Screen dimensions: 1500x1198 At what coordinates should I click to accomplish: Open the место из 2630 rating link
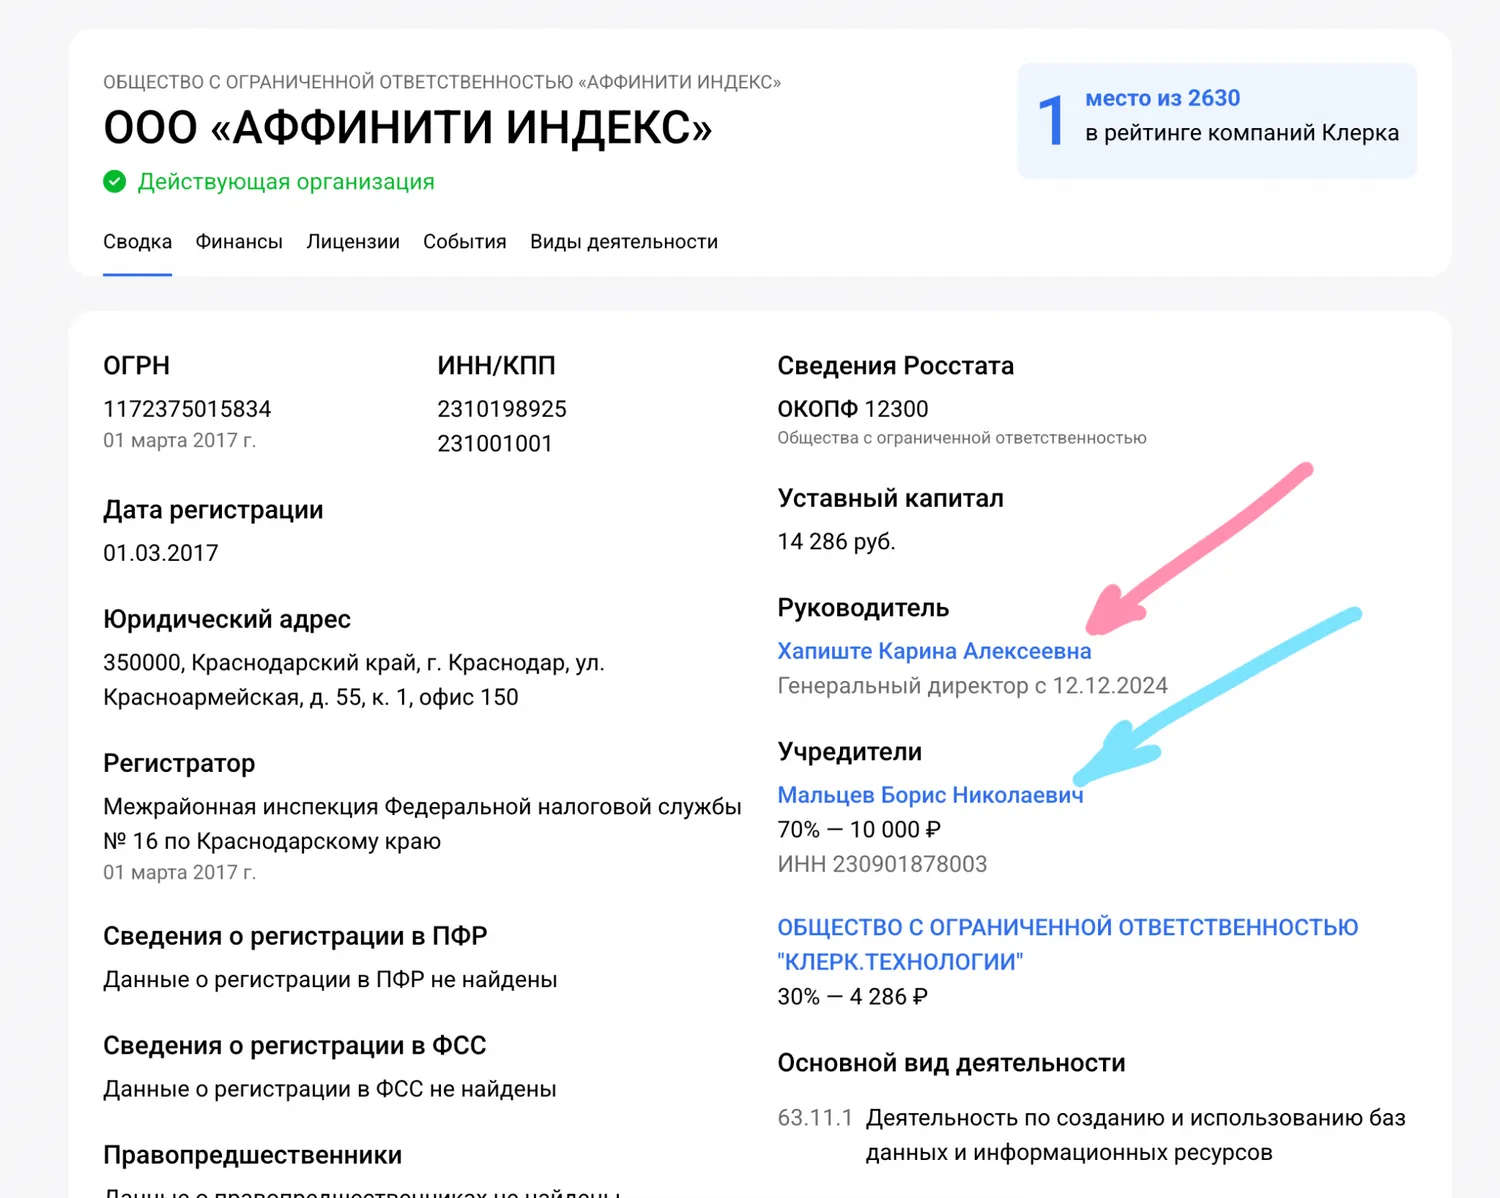point(1163,98)
